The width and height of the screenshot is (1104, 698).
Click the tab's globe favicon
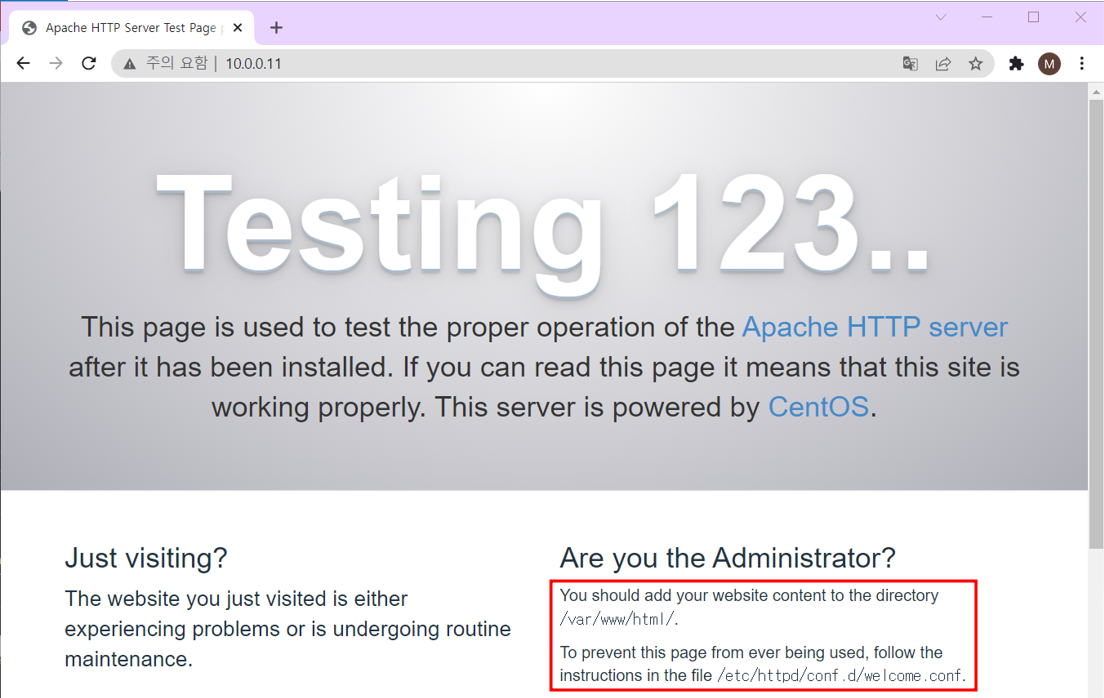tap(30, 27)
